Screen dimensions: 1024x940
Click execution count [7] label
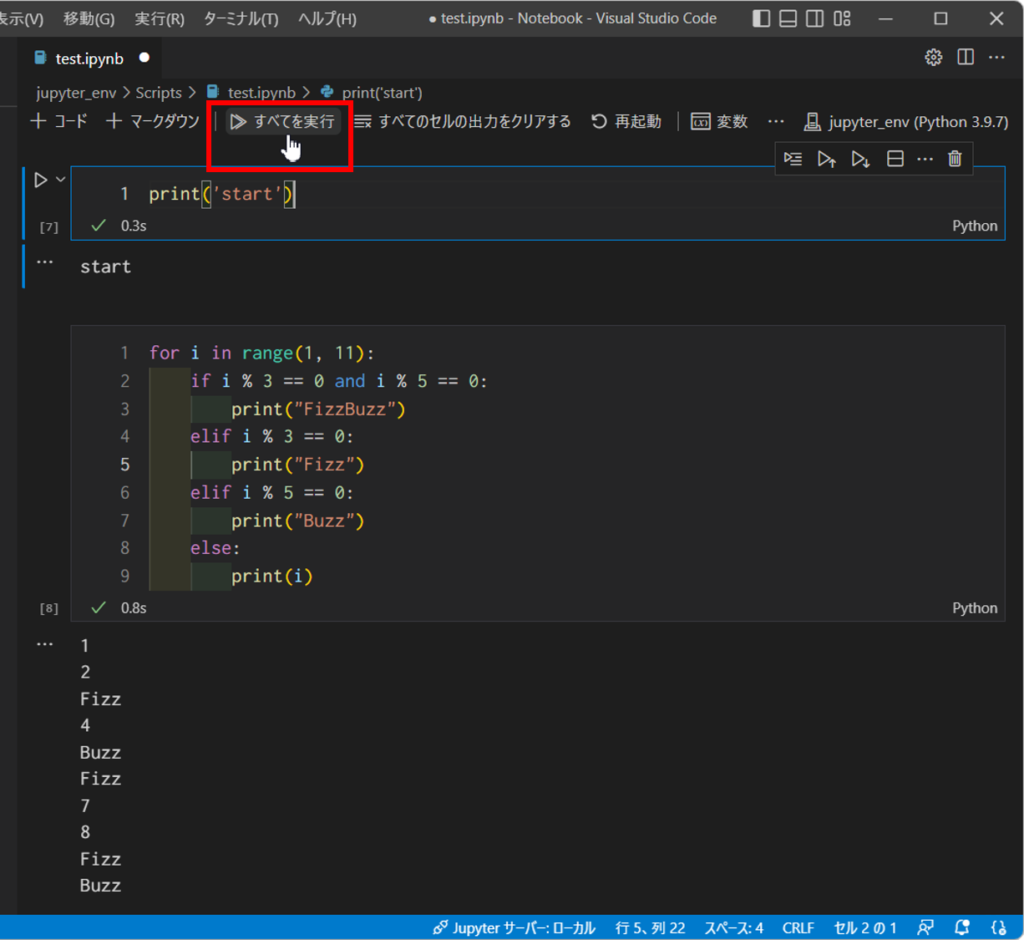[49, 227]
